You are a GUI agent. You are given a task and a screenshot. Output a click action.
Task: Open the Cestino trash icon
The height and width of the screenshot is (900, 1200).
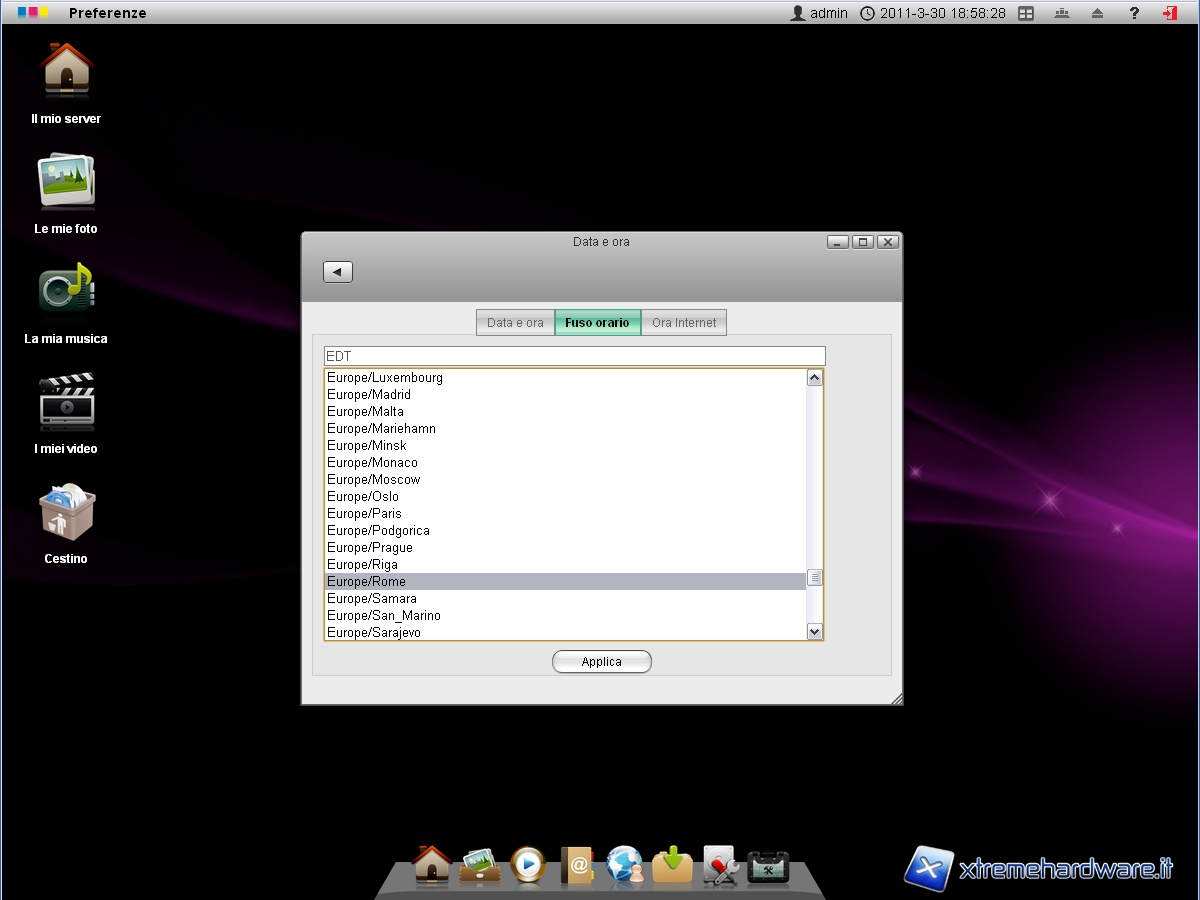pyautogui.click(x=66, y=511)
